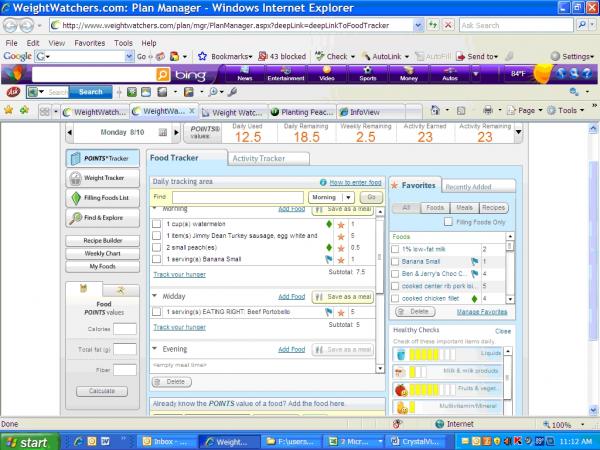
Task: Open Bing toolbar News
Action: (x=245, y=73)
